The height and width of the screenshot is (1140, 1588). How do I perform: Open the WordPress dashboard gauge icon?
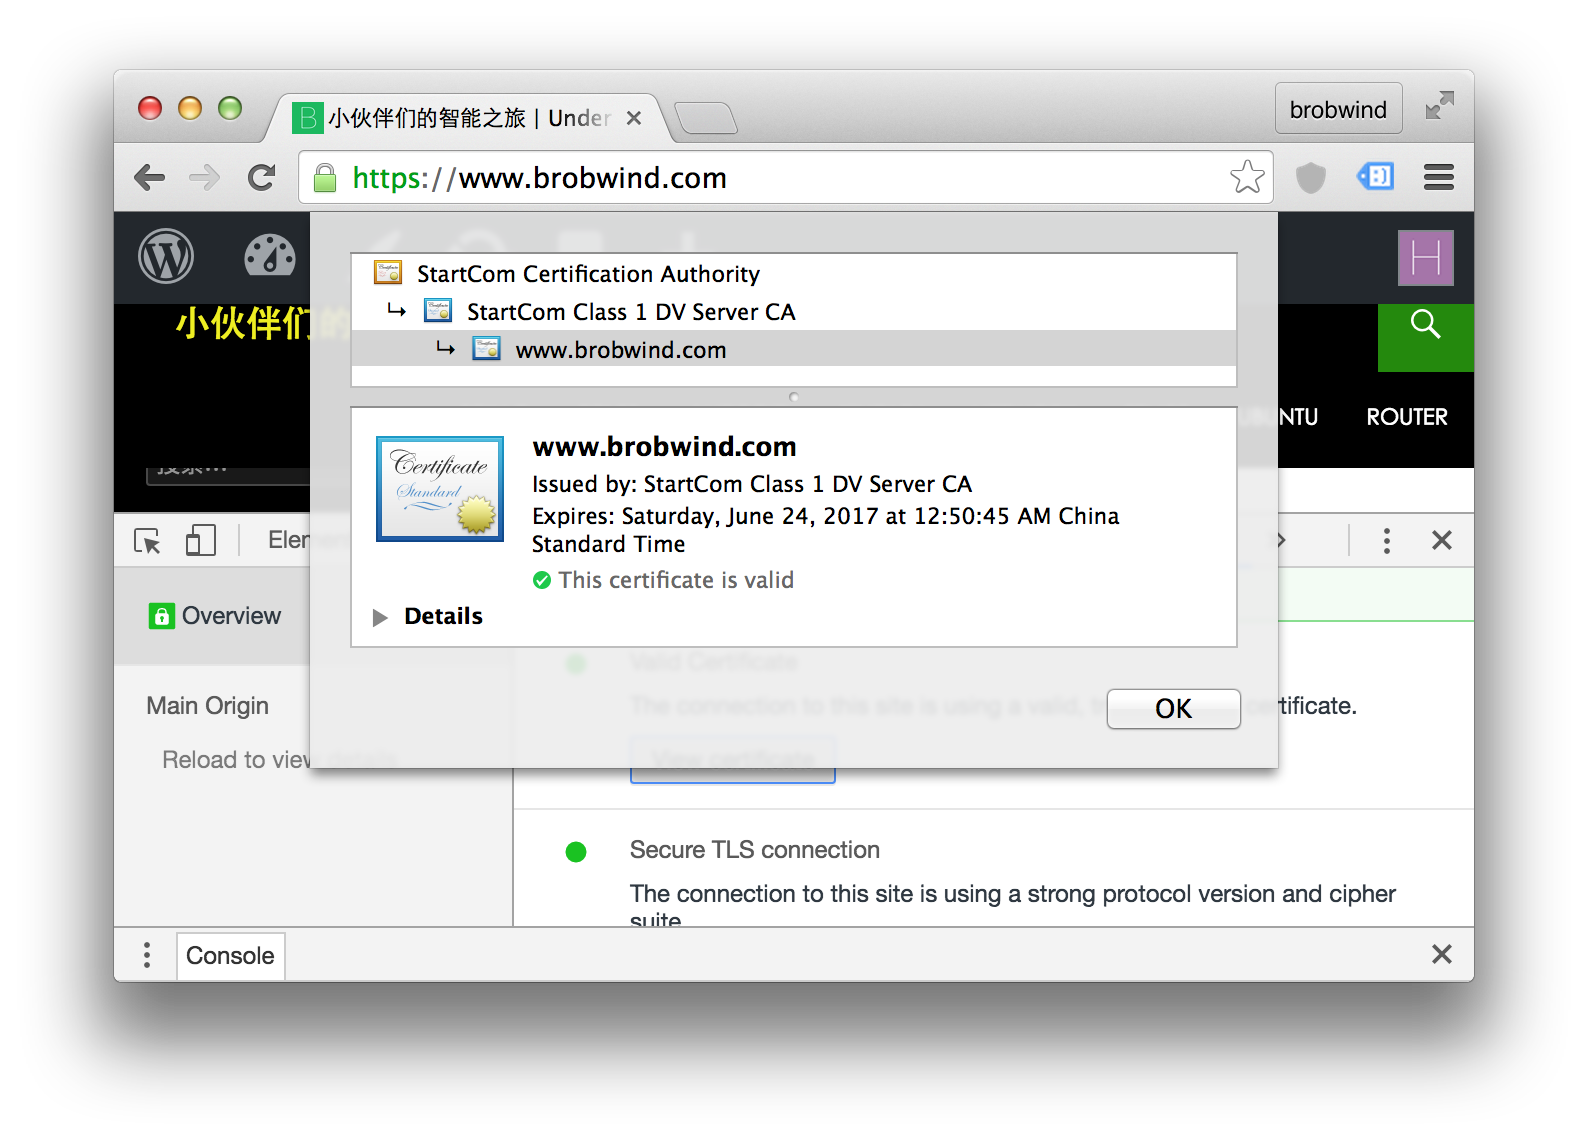[x=270, y=256]
